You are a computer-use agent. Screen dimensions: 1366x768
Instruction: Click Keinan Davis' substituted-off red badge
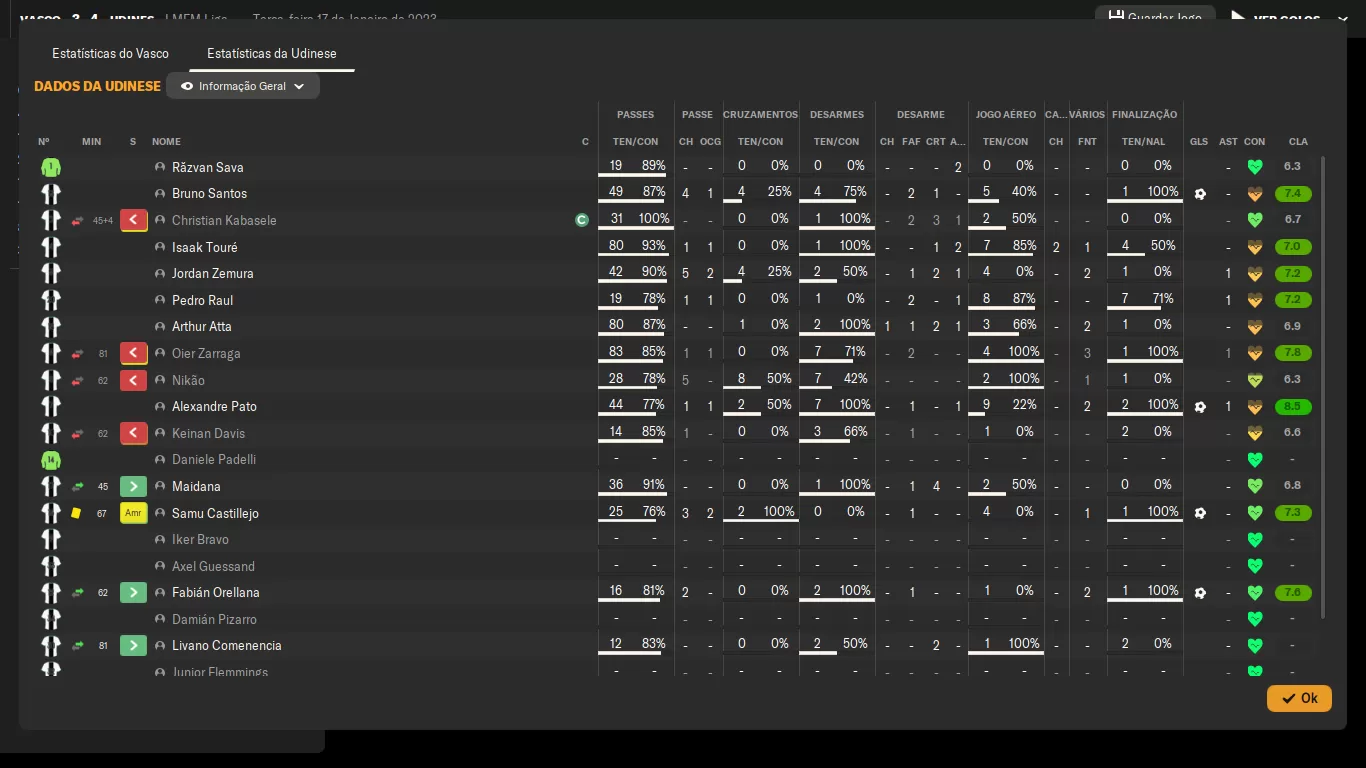click(x=134, y=433)
